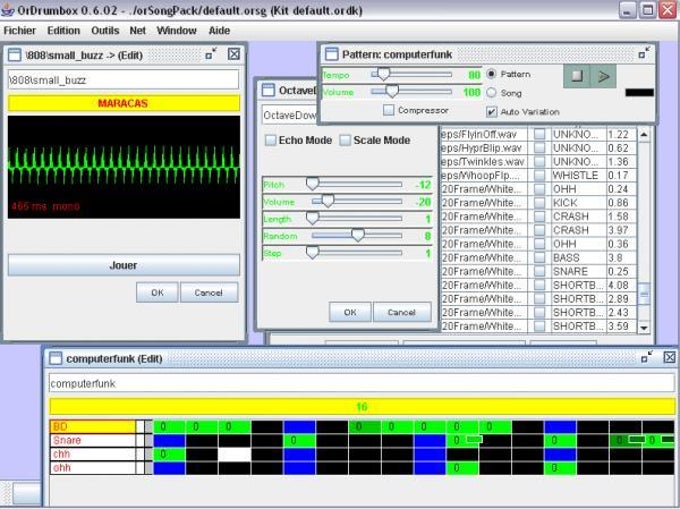The image size is (680, 509).
Task: Maximize the computerfunk edit internal frame
Action: [648, 357]
